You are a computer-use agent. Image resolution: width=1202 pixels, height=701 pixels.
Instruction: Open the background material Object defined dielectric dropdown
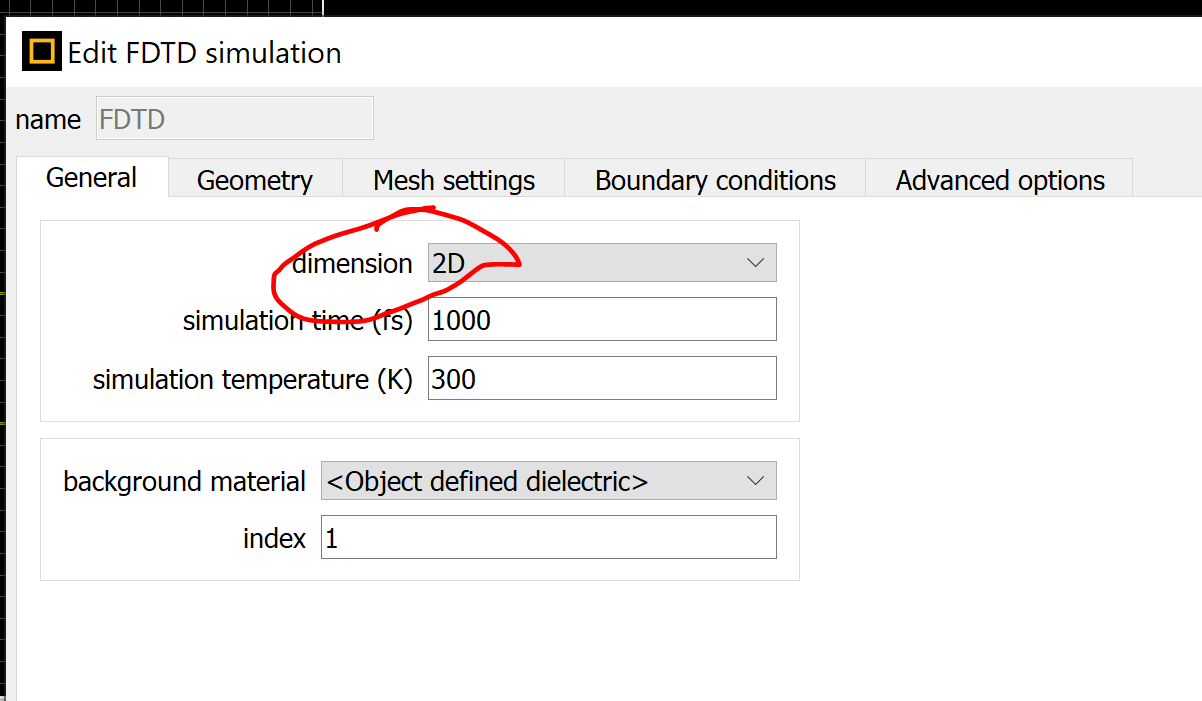click(548, 481)
